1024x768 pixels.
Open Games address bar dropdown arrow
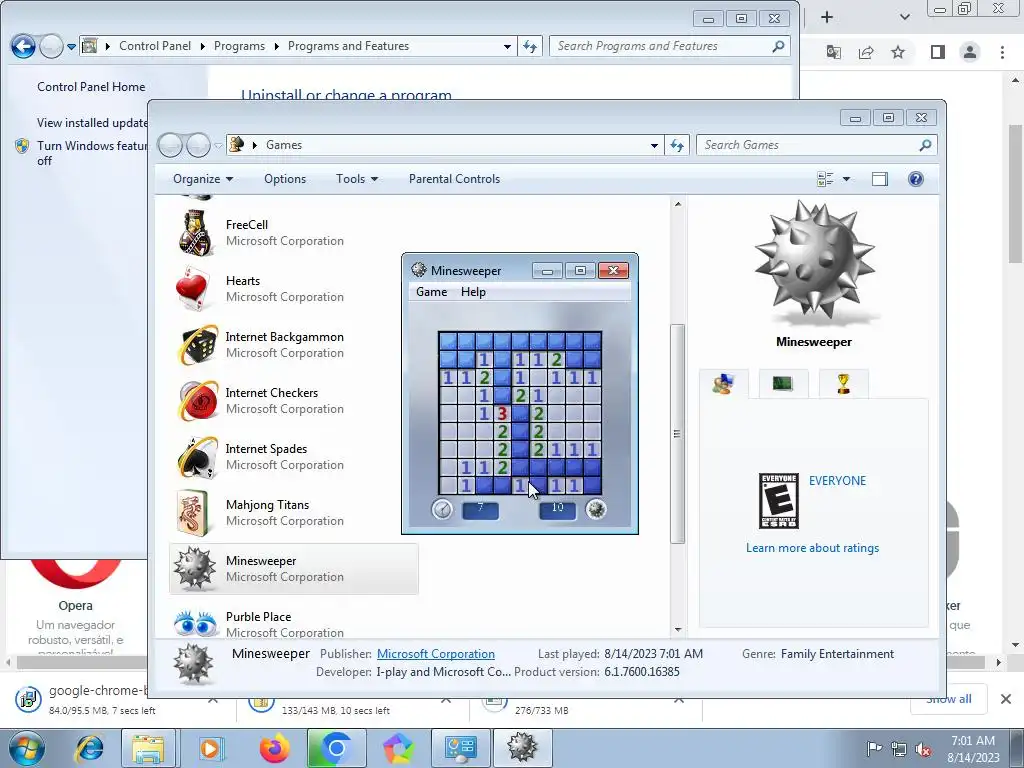(654, 145)
